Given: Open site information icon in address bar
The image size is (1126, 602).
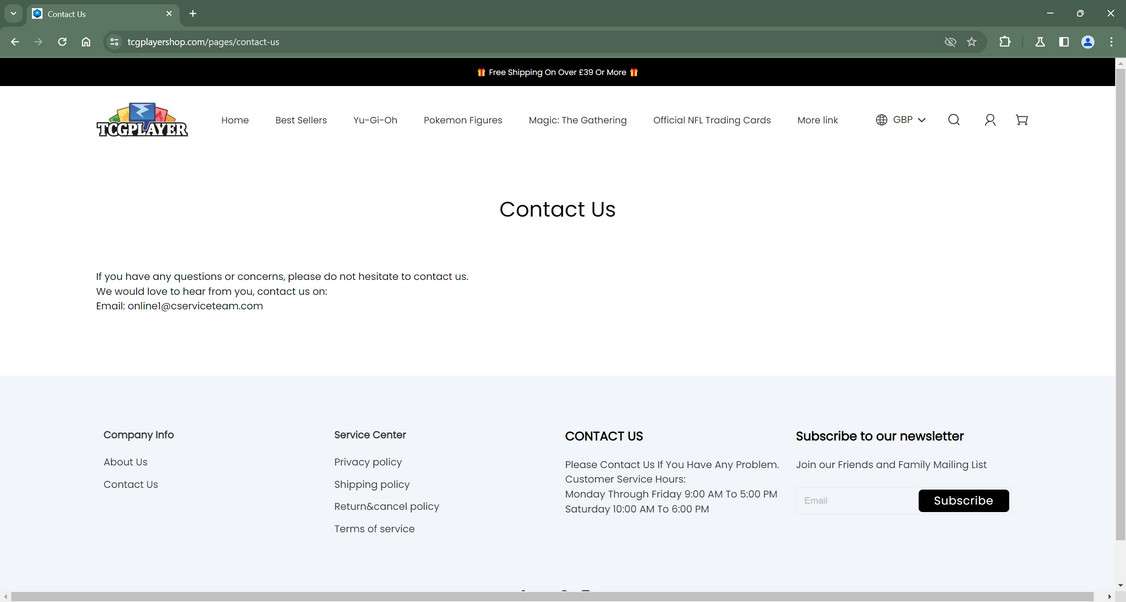Looking at the screenshot, I should click(x=114, y=42).
